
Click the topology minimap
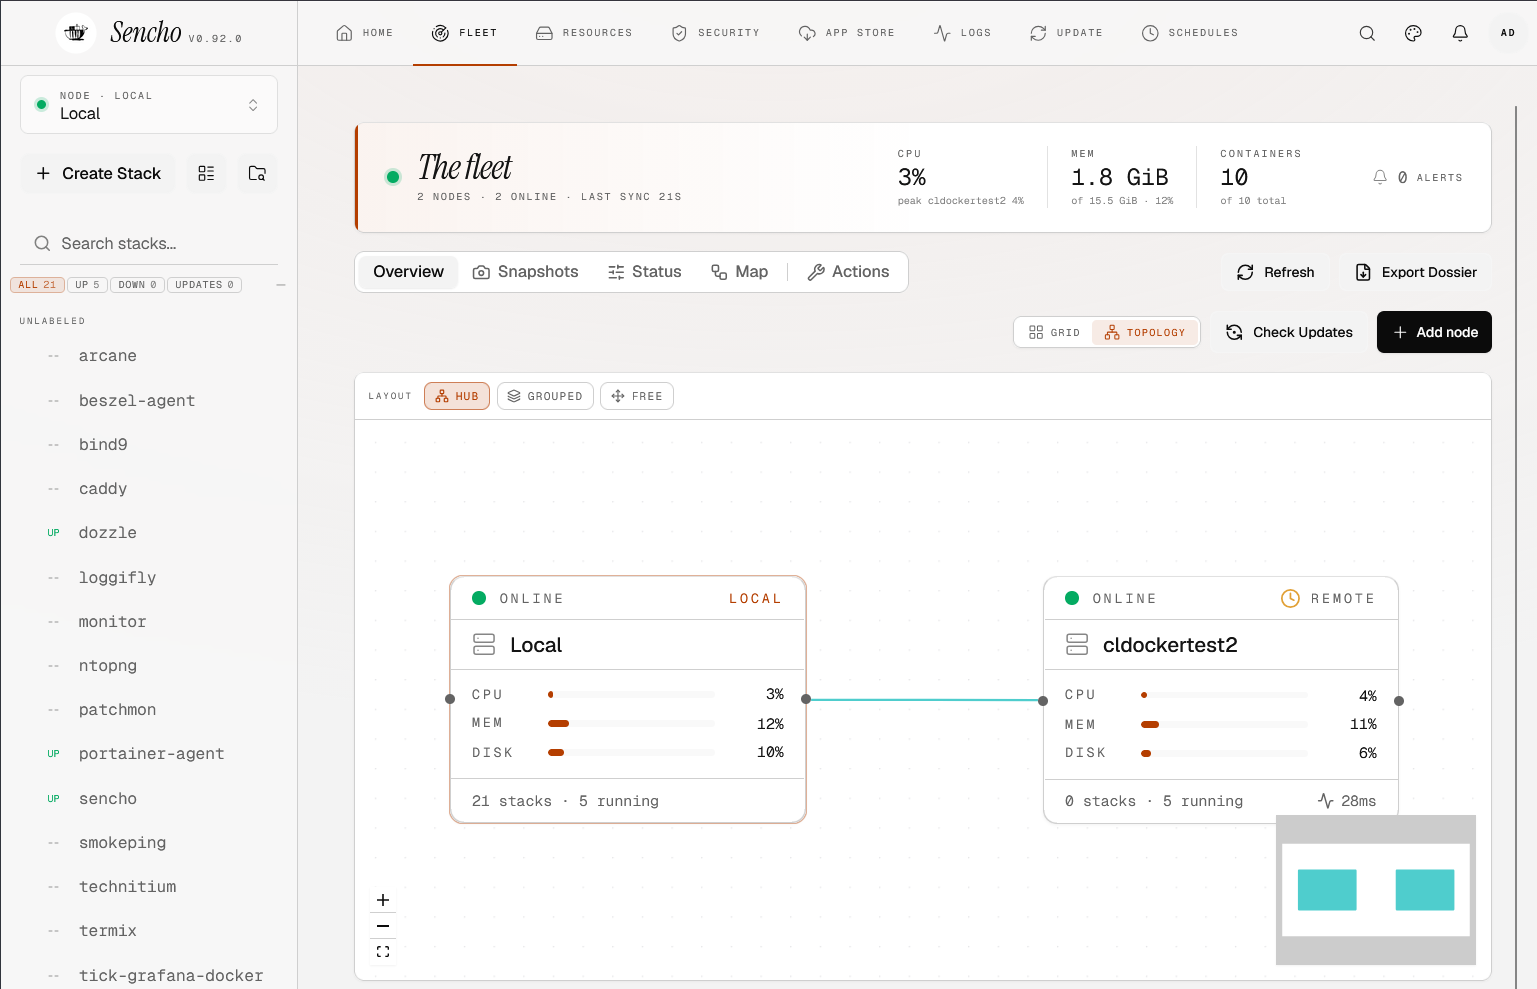click(x=1376, y=890)
